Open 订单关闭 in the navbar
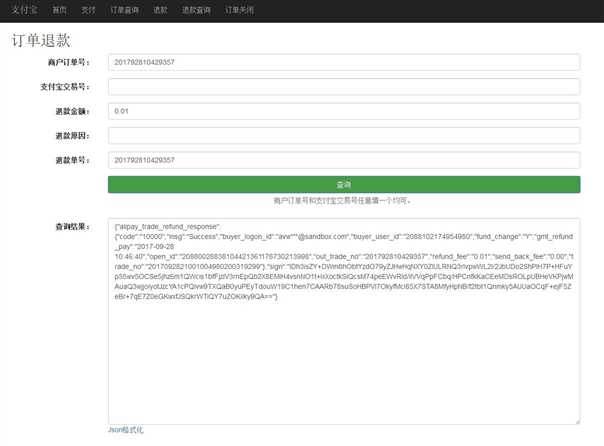The height and width of the screenshot is (446, 604). 240,10
